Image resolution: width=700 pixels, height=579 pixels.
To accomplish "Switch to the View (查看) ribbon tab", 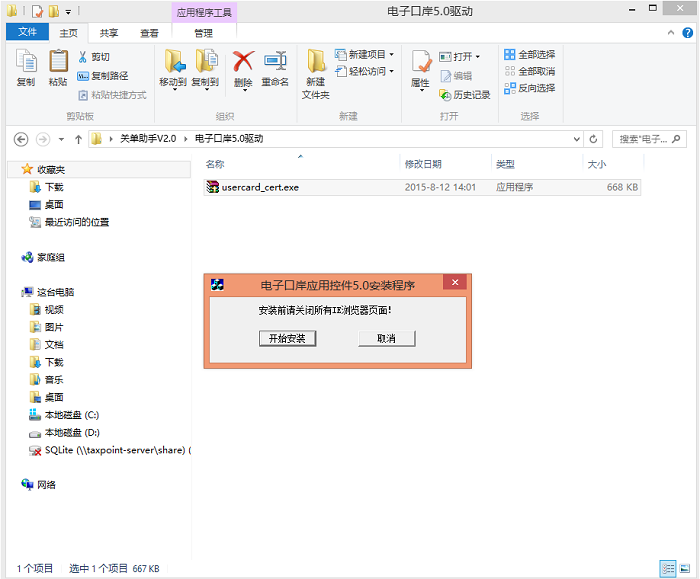I will pyautogui.click(x=149, y=33).
